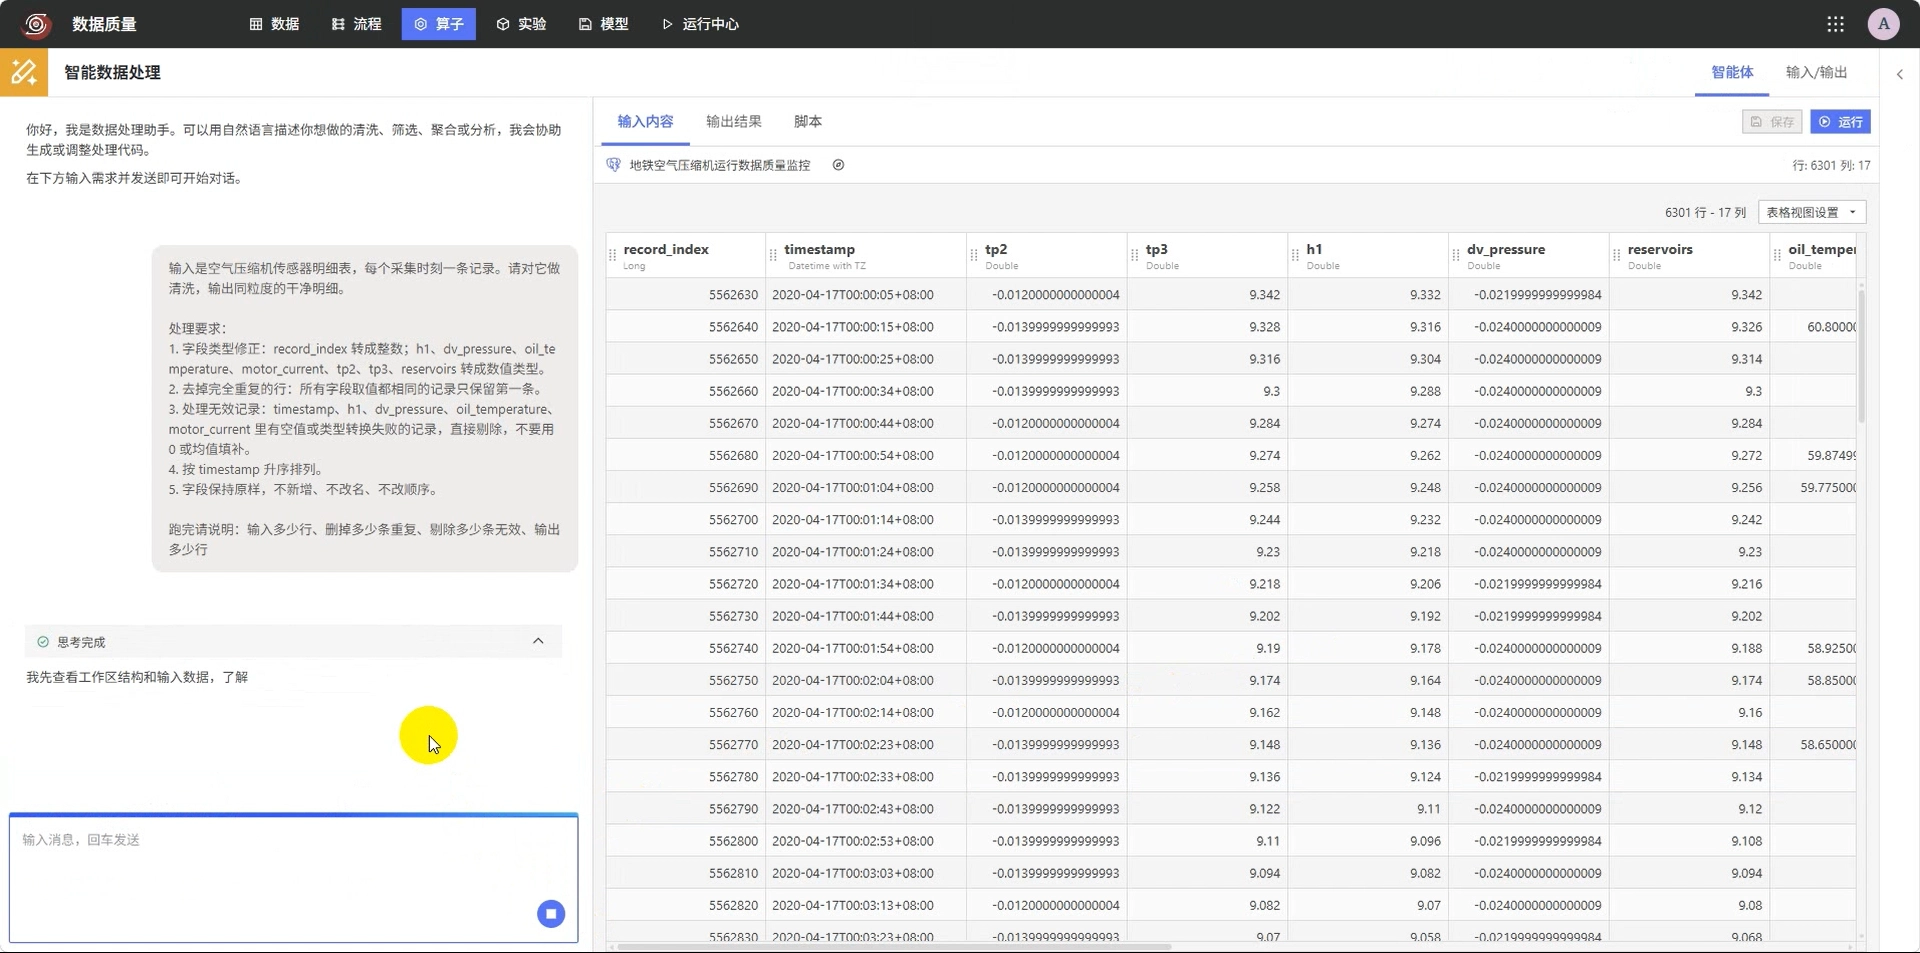Click the dataset icon before 地铁空气压缩机
The image size is (1920, 953).
614,165
